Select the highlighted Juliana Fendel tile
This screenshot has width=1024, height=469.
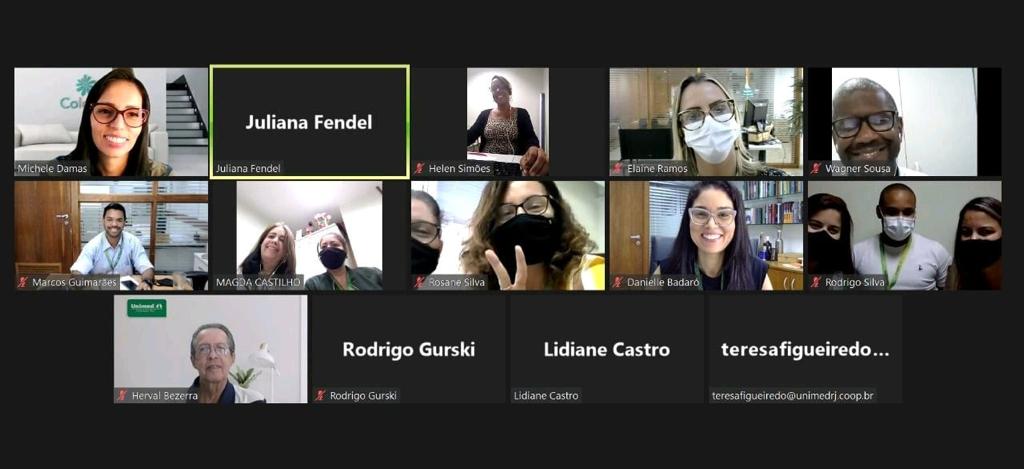pos(310,122)
